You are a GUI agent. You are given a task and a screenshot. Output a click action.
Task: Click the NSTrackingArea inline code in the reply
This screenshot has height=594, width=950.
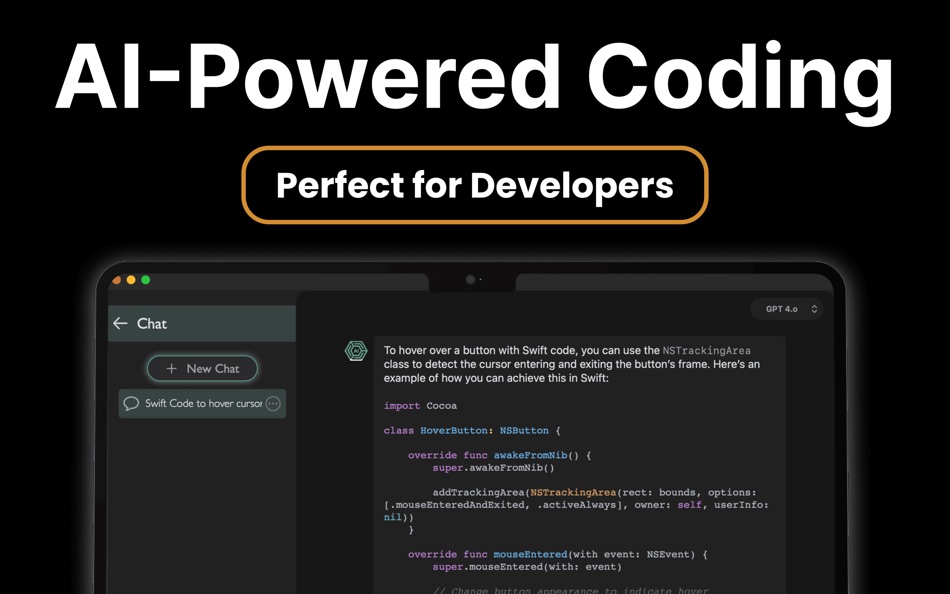pyautogui.click(x=706, y=350)
